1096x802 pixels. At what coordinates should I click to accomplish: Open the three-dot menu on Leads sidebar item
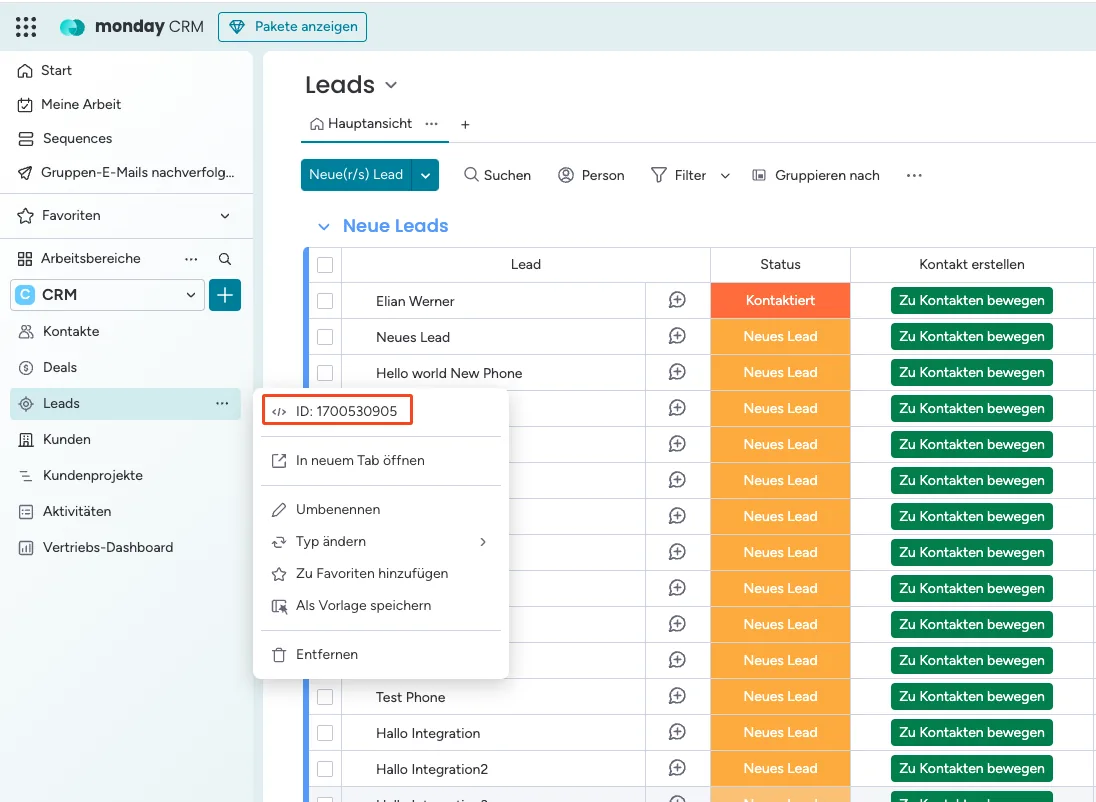[222, 403]
